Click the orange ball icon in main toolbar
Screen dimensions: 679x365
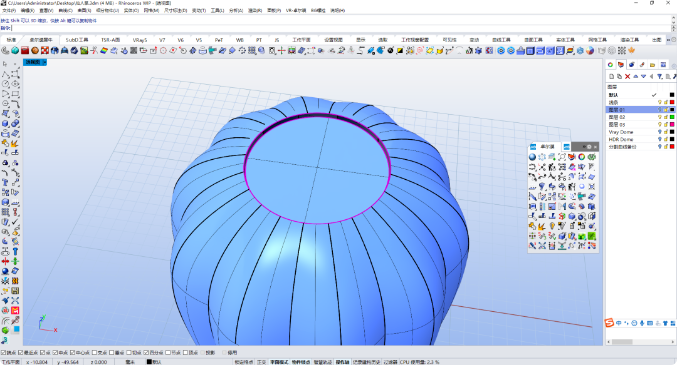(x=35, y=51)
